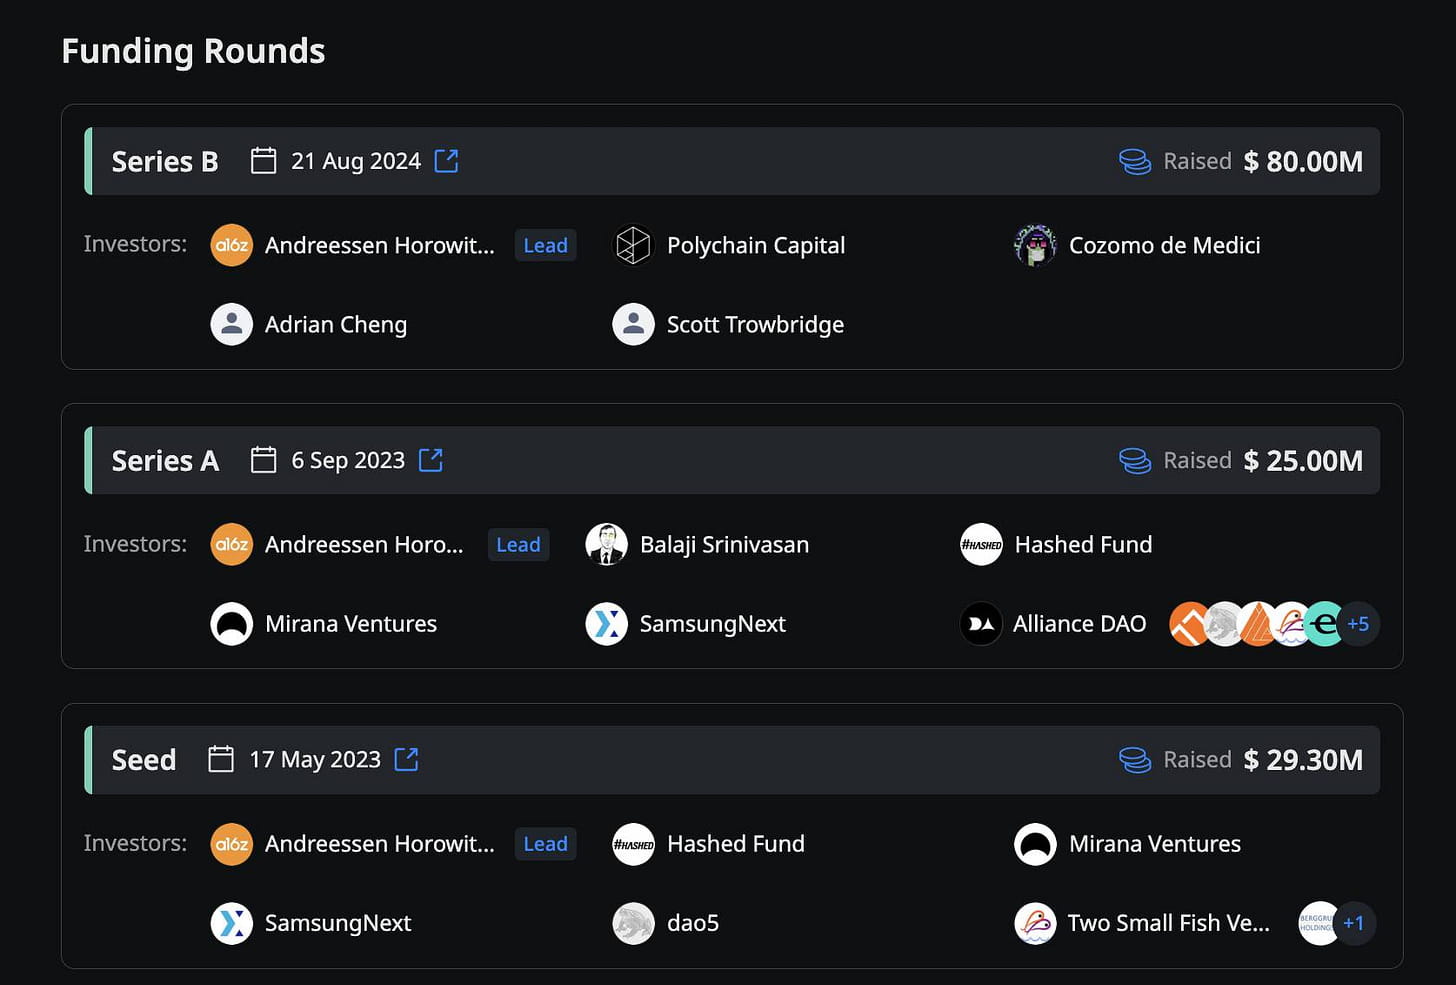This screenshot has width=1456, height=985.
Task: Open Scott Trowbridge investor profile
Action: click(755, 324)
